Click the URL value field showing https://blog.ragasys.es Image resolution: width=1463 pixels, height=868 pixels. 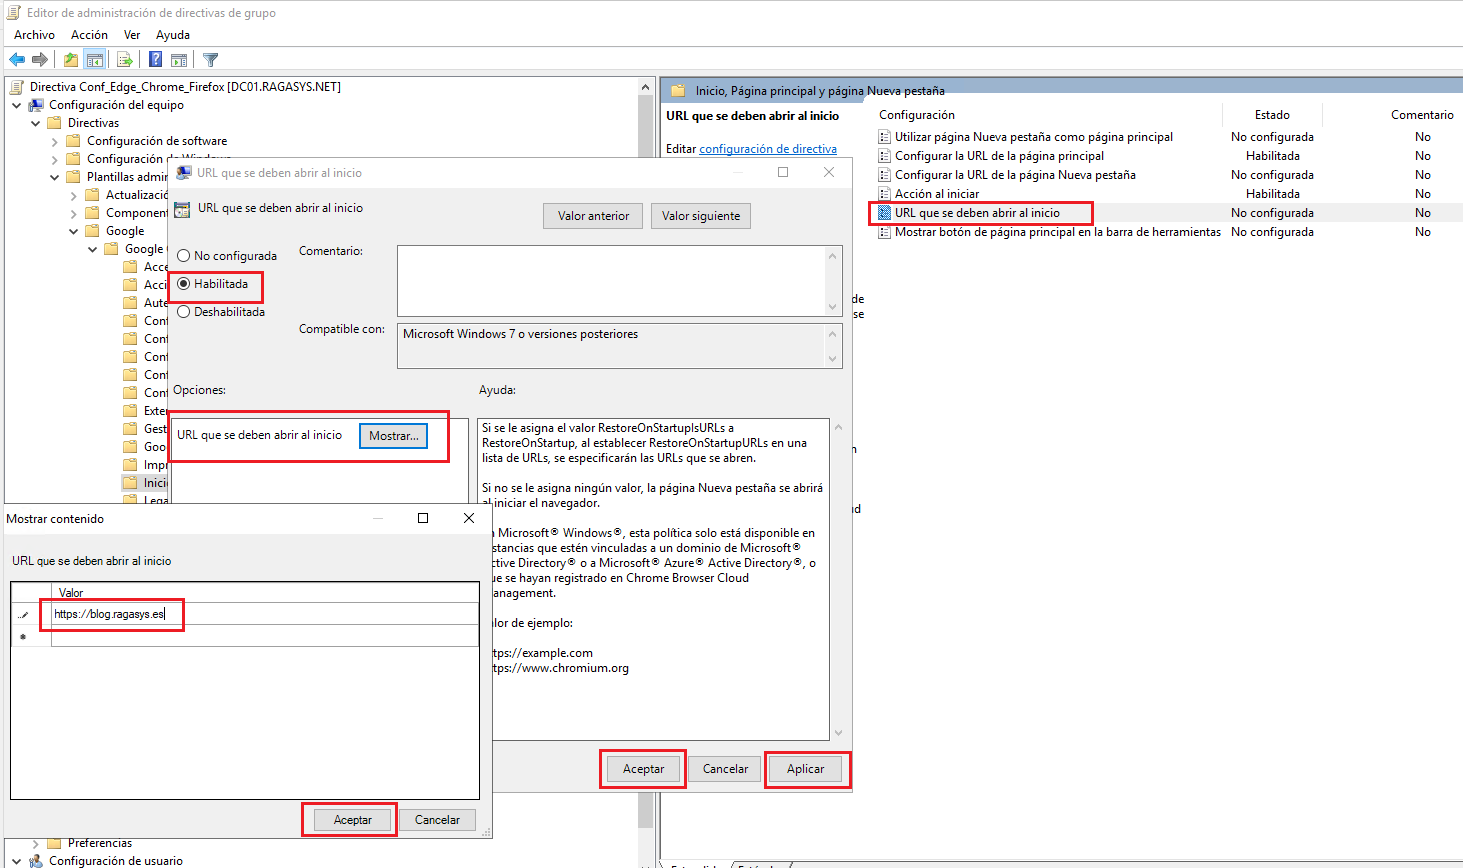(112, 614)
